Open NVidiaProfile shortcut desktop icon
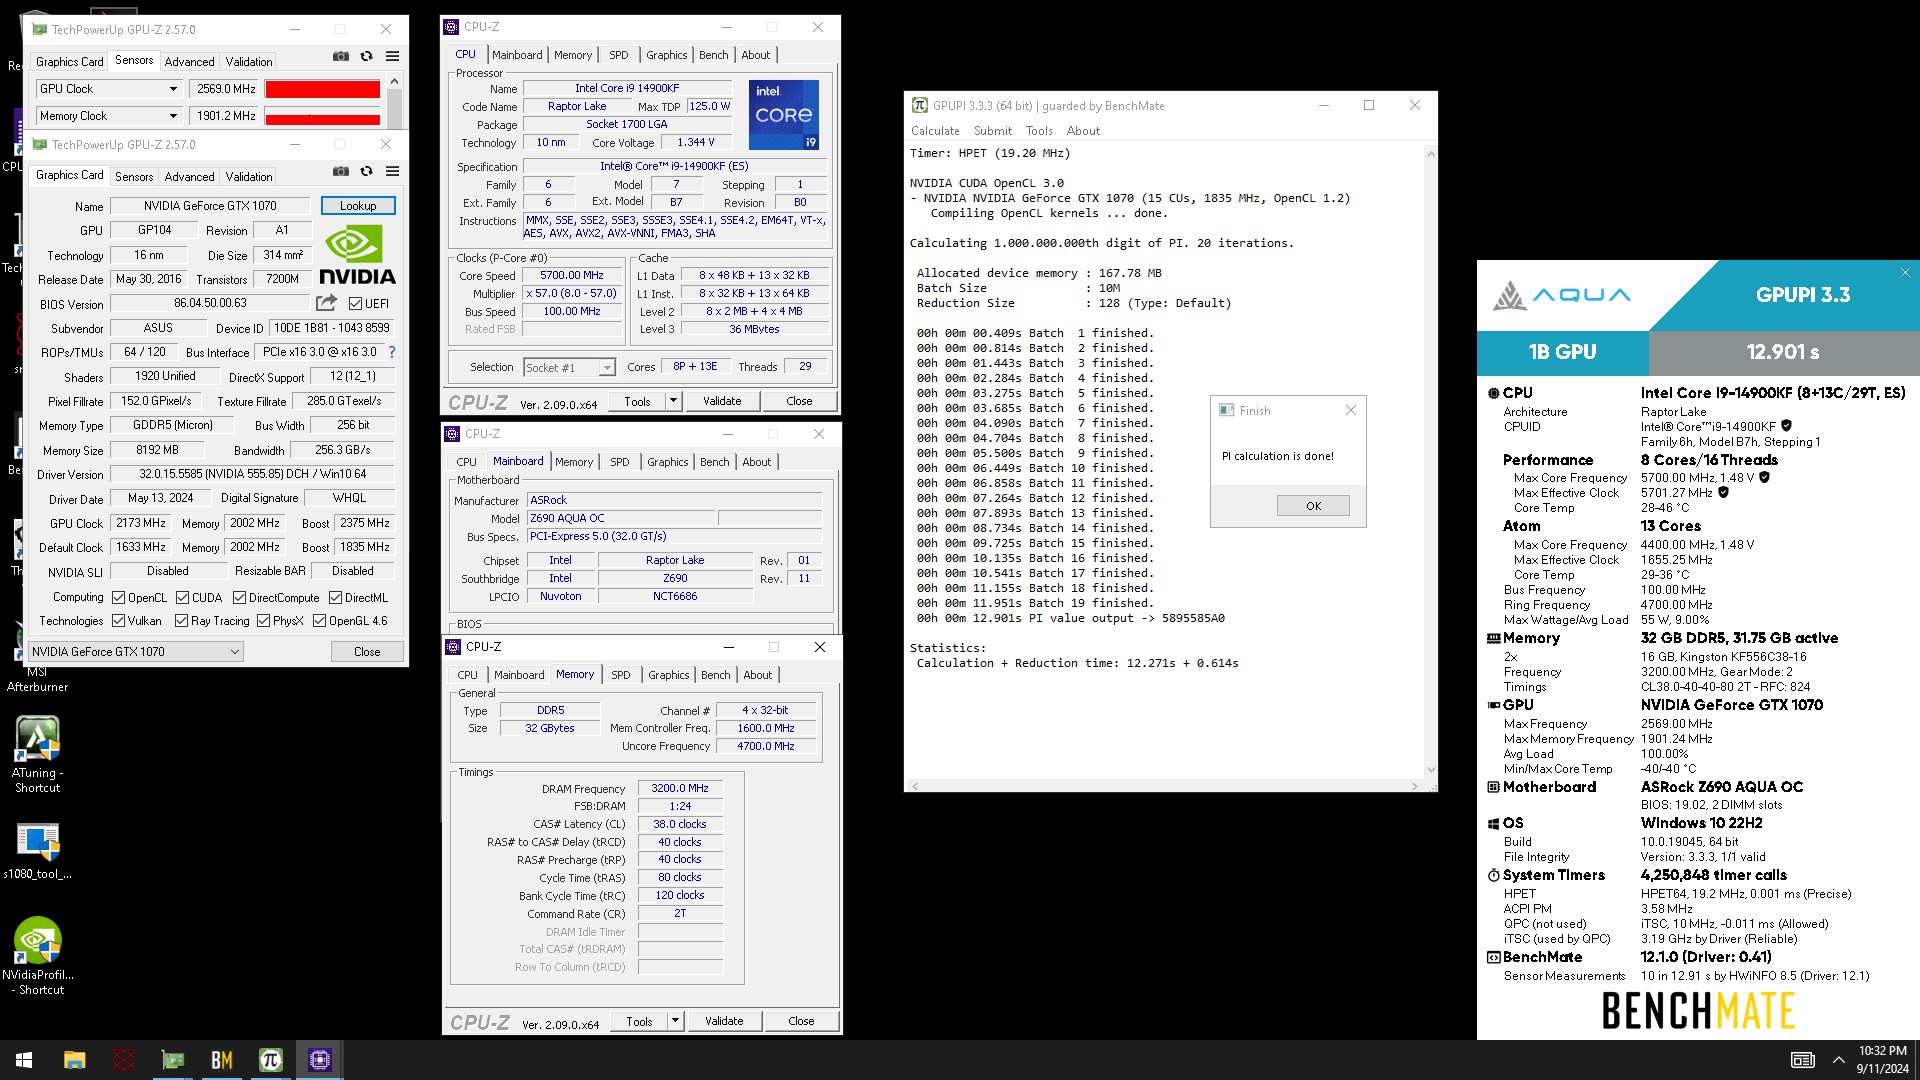The width and height of the screenshot is (1920, 1080). (x=37, y=956)
